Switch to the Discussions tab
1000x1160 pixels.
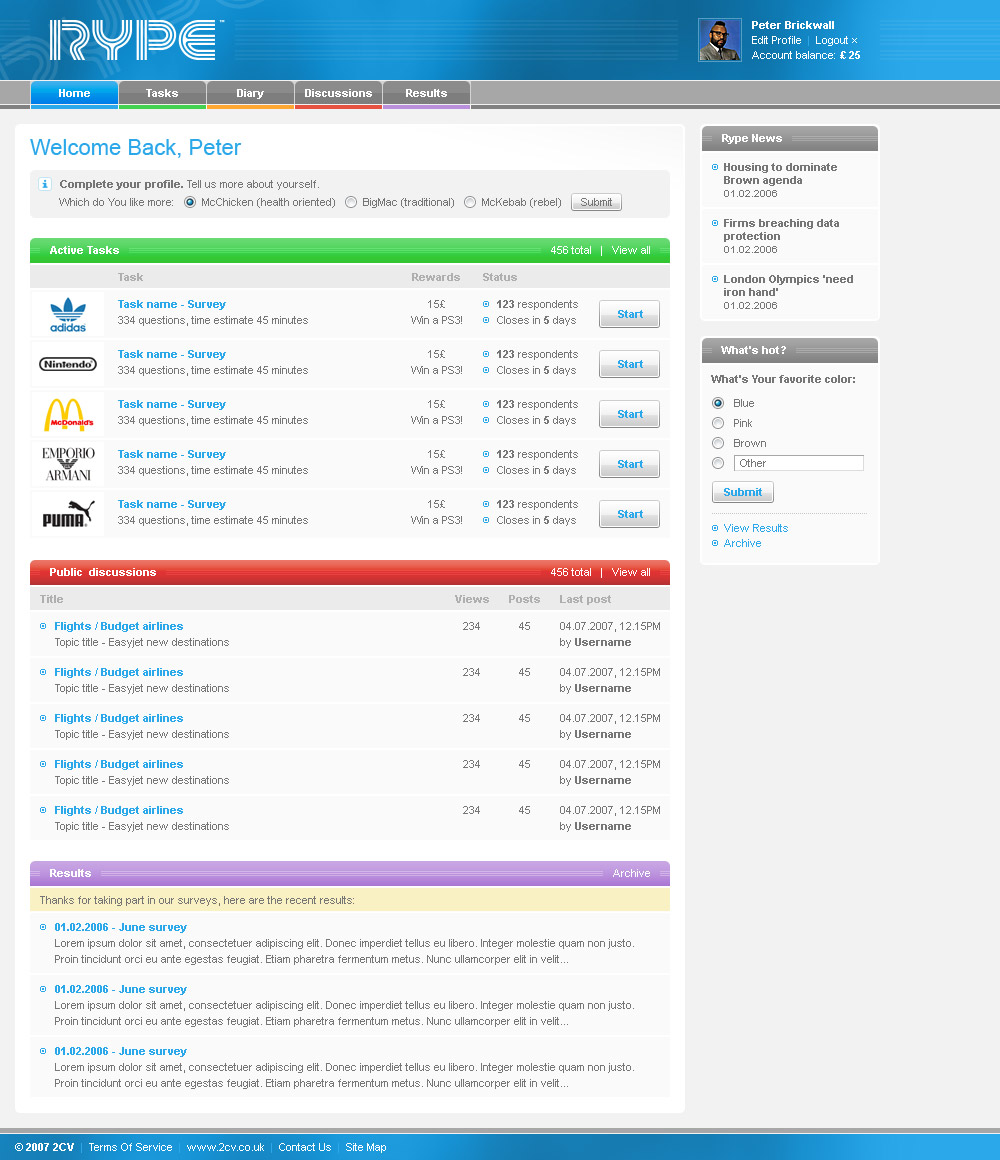(338, 94)
